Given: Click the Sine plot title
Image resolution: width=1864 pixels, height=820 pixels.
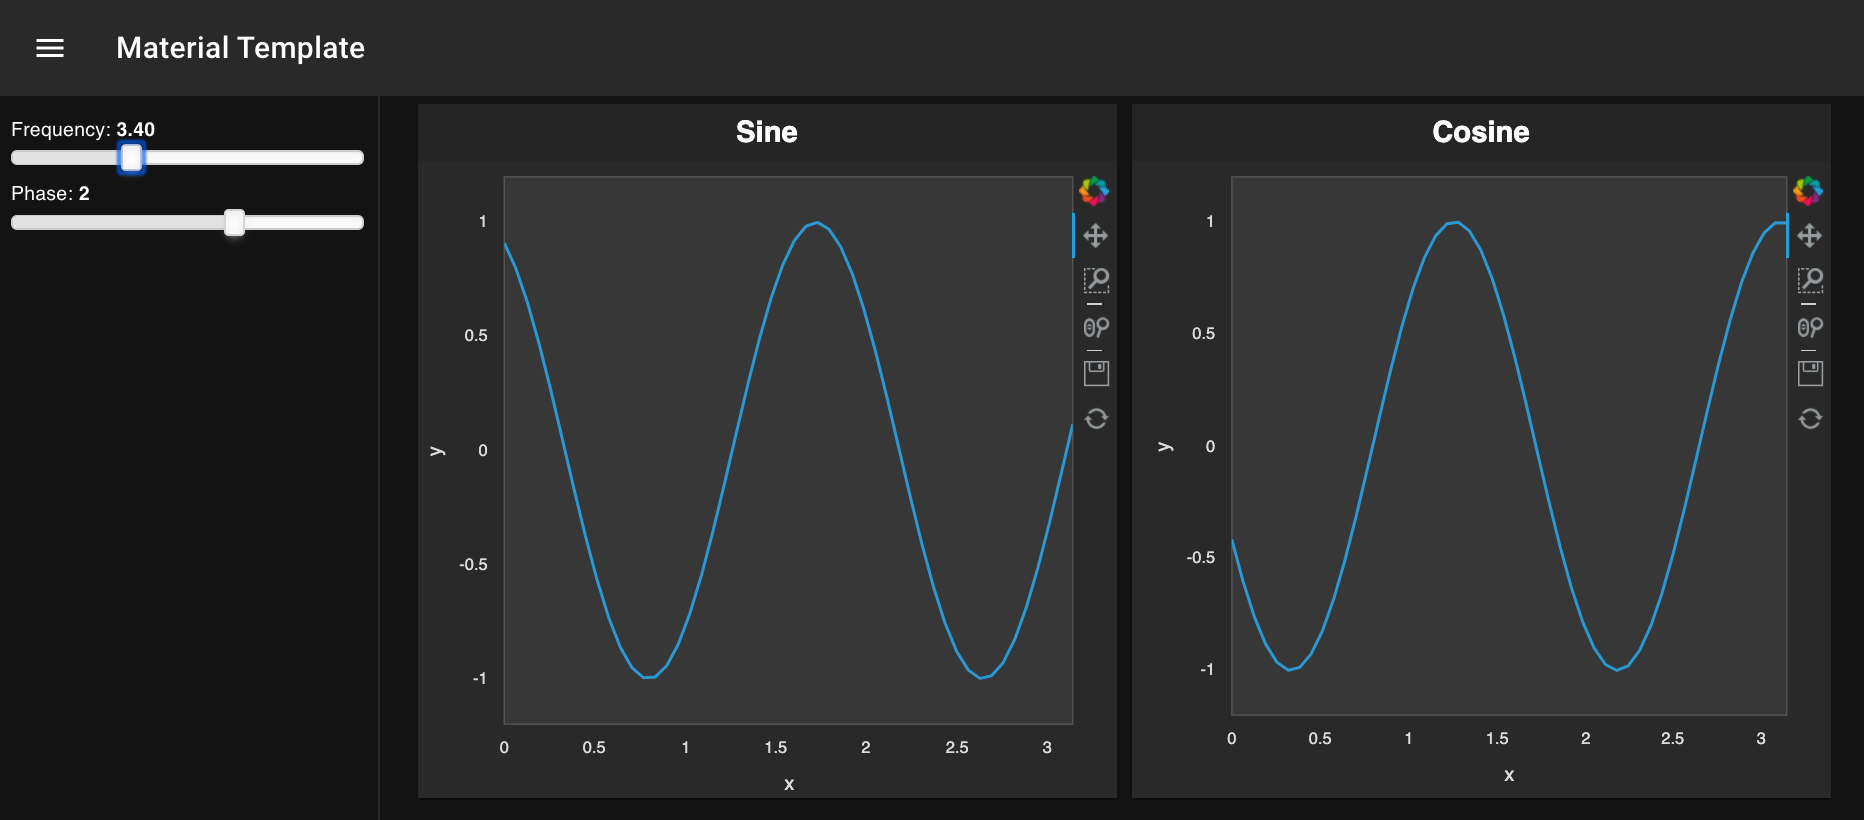Looking at the screenshot, I should (767, 132).
